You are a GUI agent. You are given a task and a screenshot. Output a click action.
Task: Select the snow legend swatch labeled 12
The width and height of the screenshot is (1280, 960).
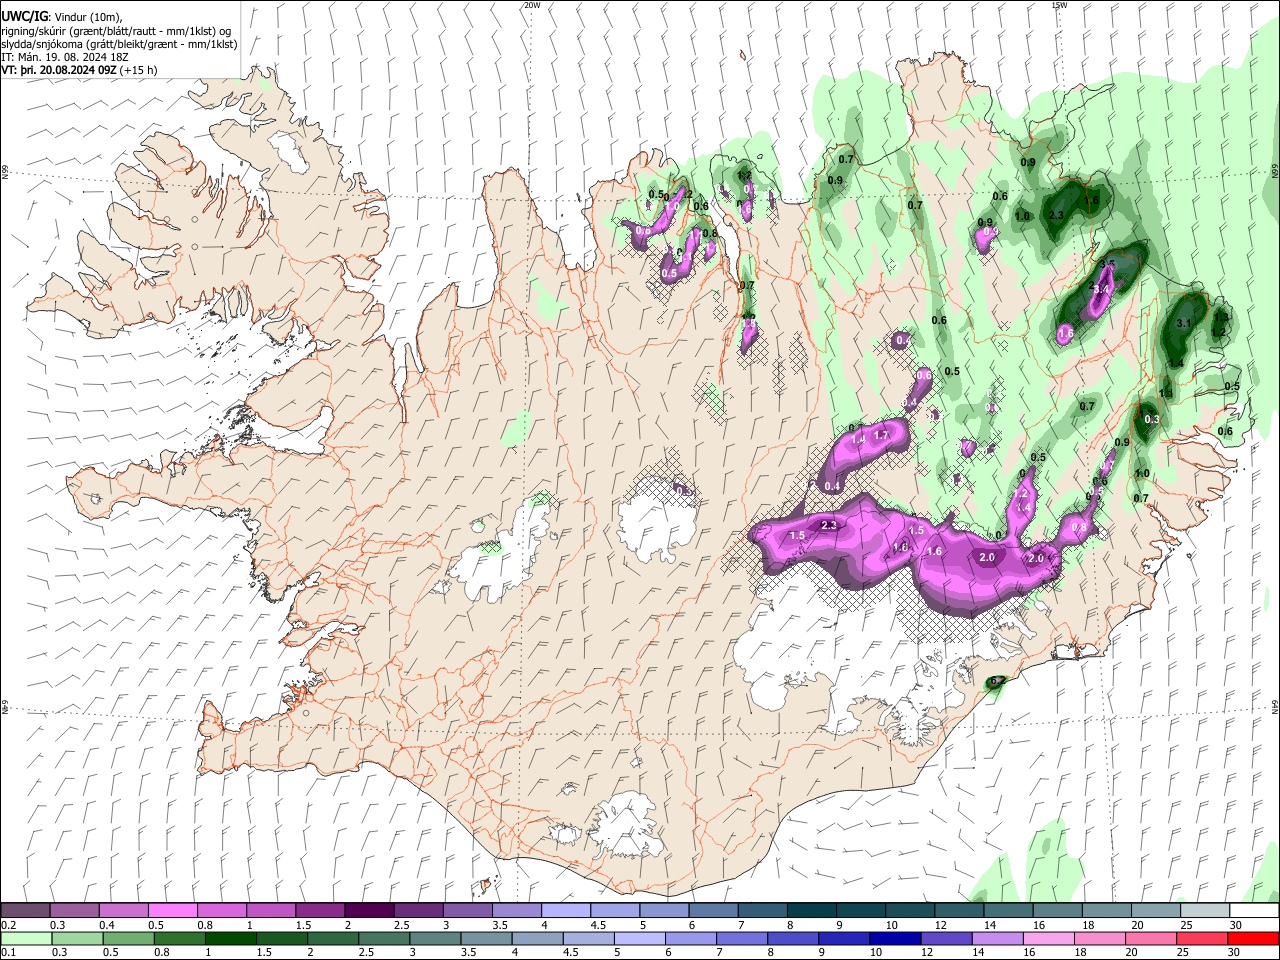point(958,910)
